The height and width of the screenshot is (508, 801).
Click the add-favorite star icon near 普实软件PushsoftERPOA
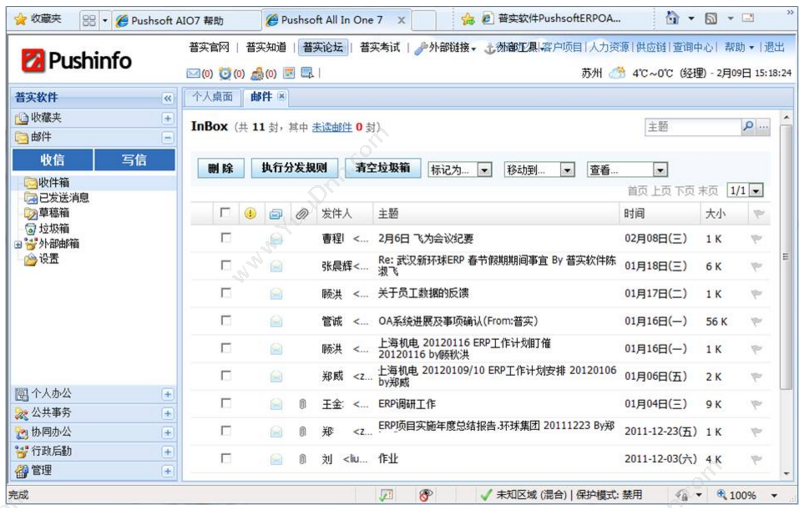point(467,19)
